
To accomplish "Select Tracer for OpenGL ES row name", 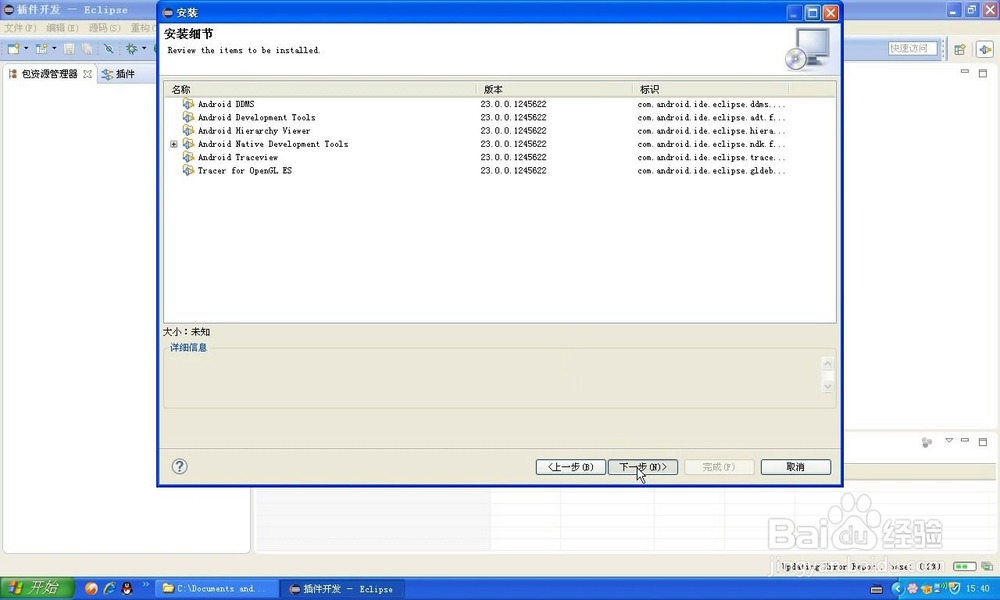I will 245,171.
